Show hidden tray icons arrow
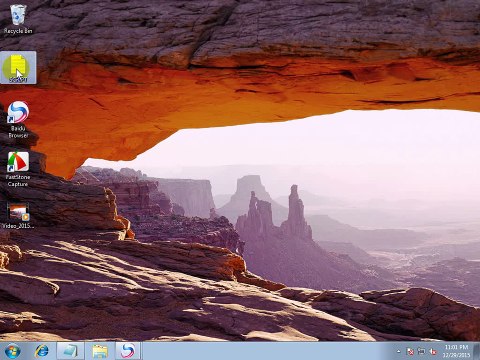This screenshot has width=480, height=360. (x=399, y=351)
